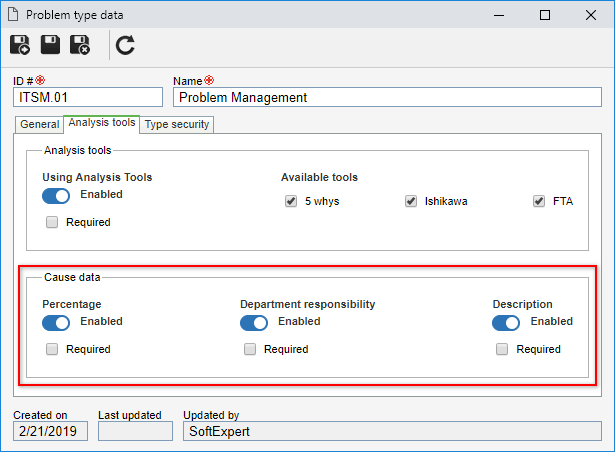This screenshot has height=452, width=615.
Task: Click the ID # input field
Action: 88,97
